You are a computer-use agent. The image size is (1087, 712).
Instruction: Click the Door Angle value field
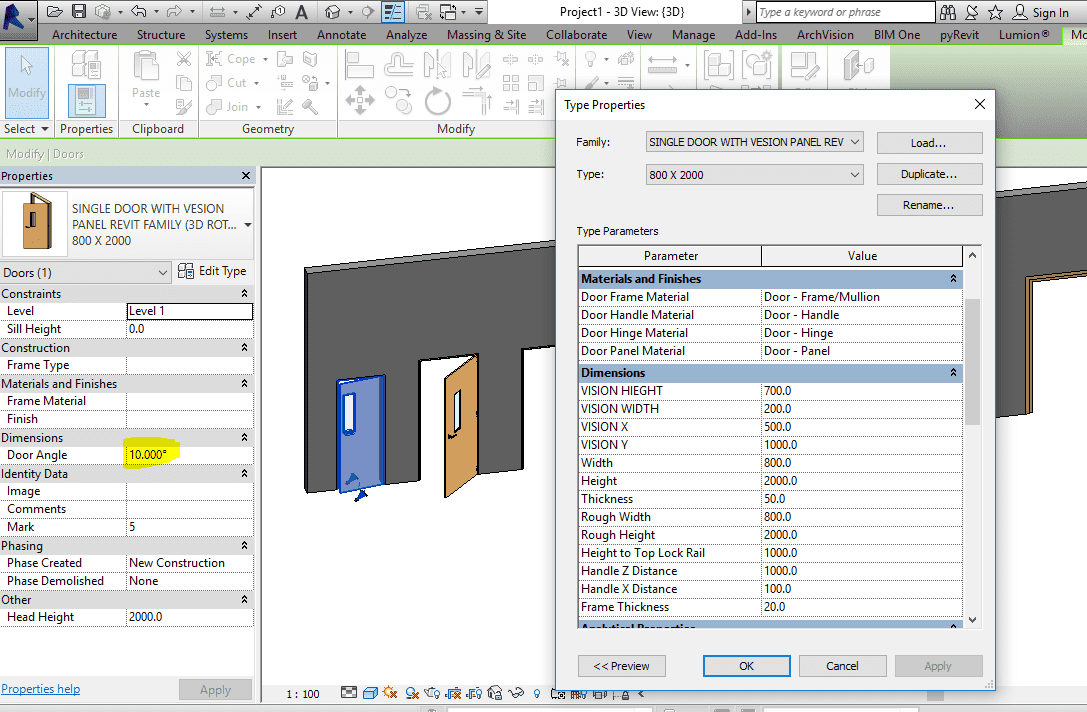point(189,455)
